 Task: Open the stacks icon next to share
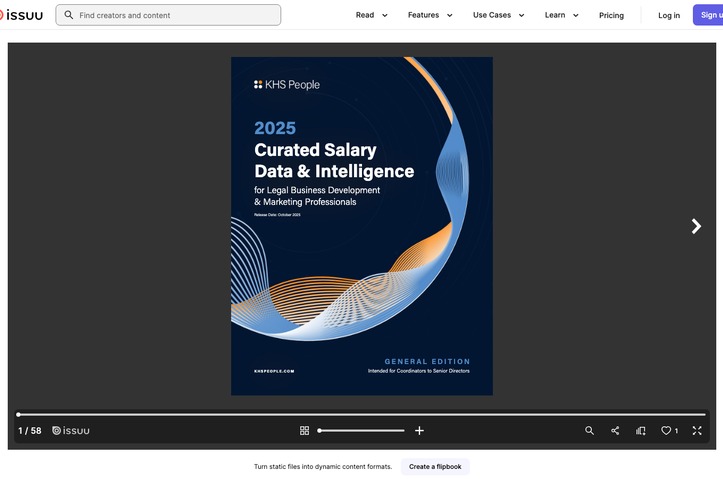640,431
